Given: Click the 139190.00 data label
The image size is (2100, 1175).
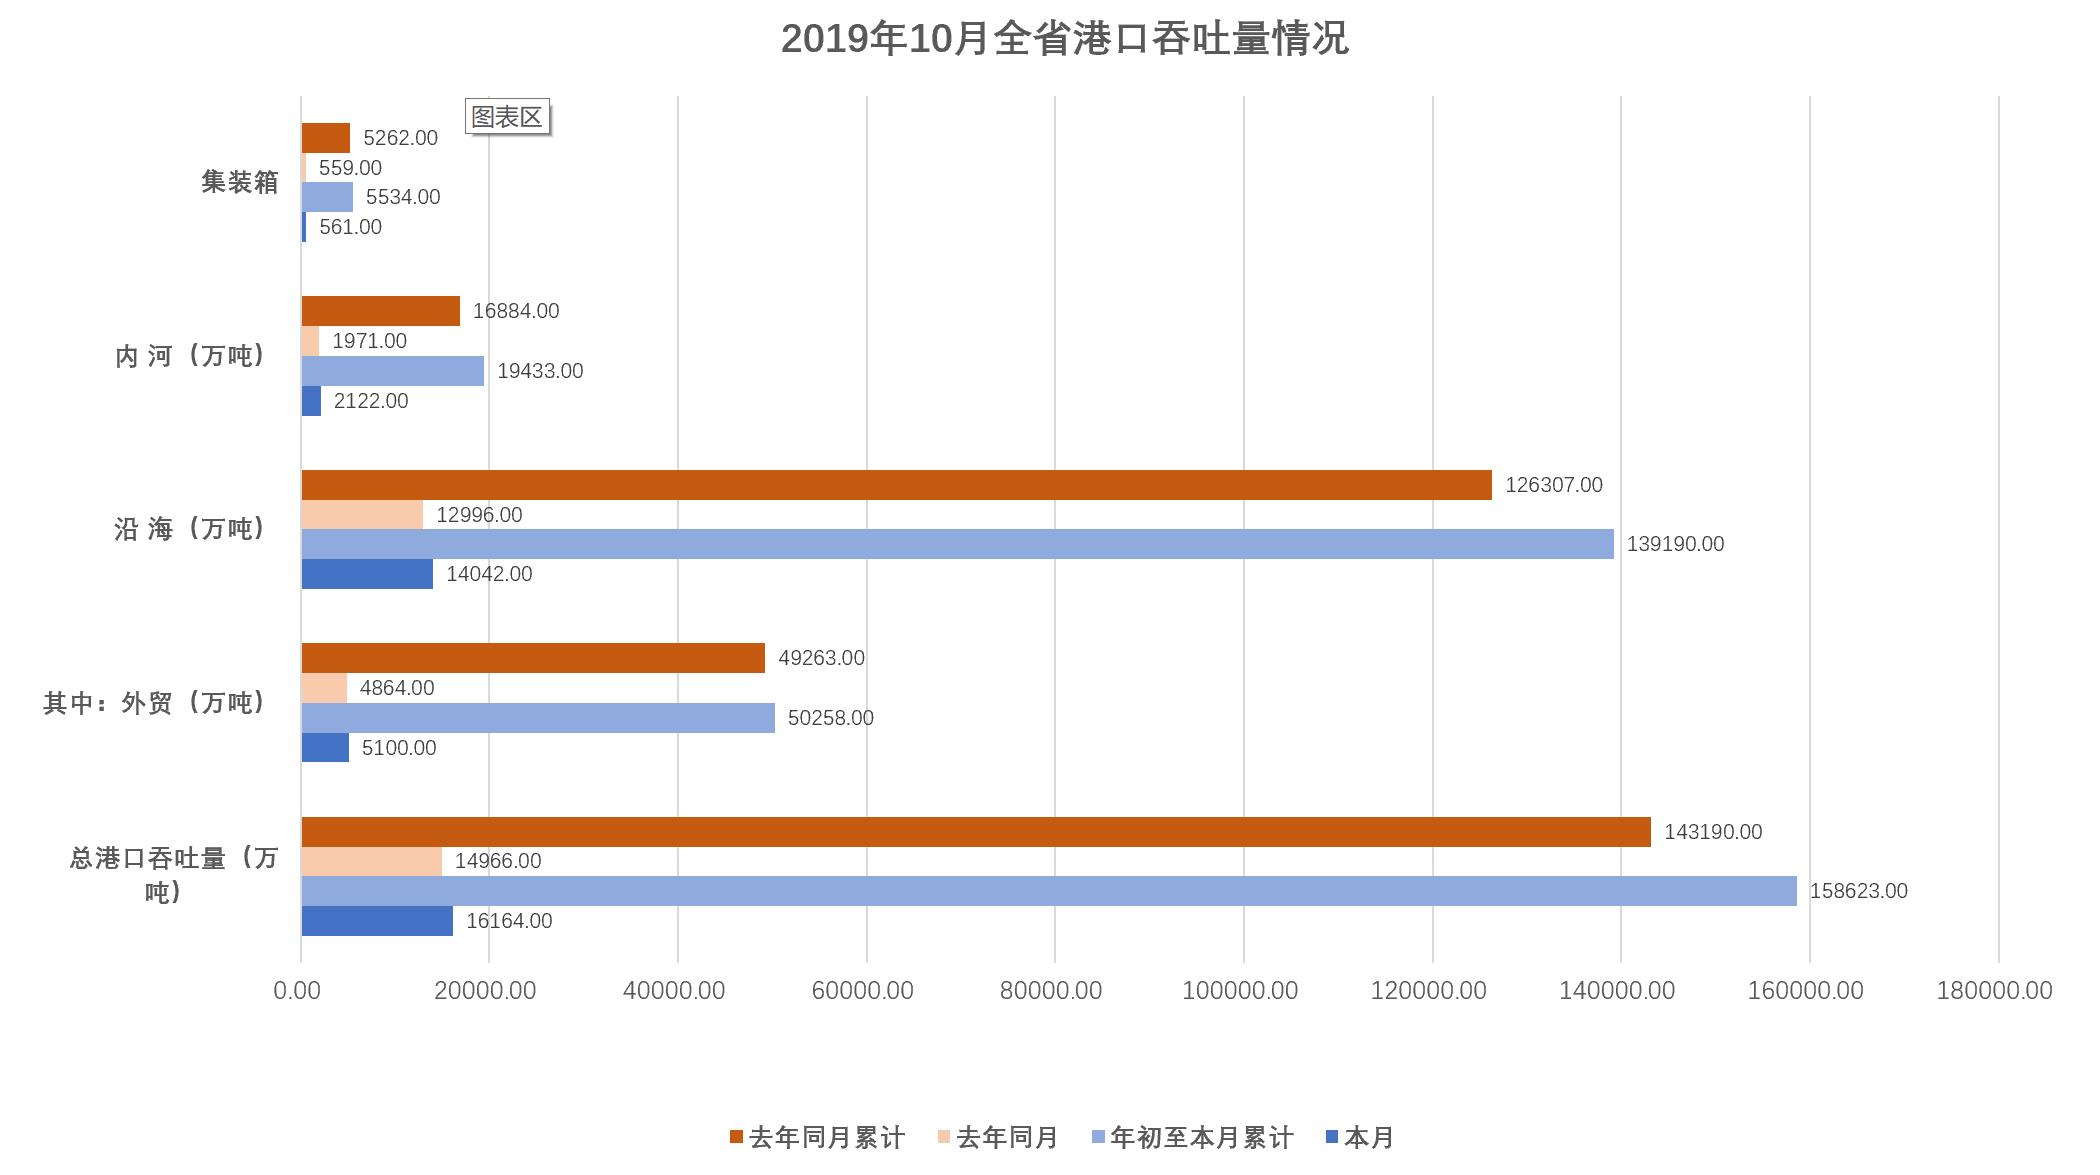Looking at the screenshot, I should (x=1675, y=545).
